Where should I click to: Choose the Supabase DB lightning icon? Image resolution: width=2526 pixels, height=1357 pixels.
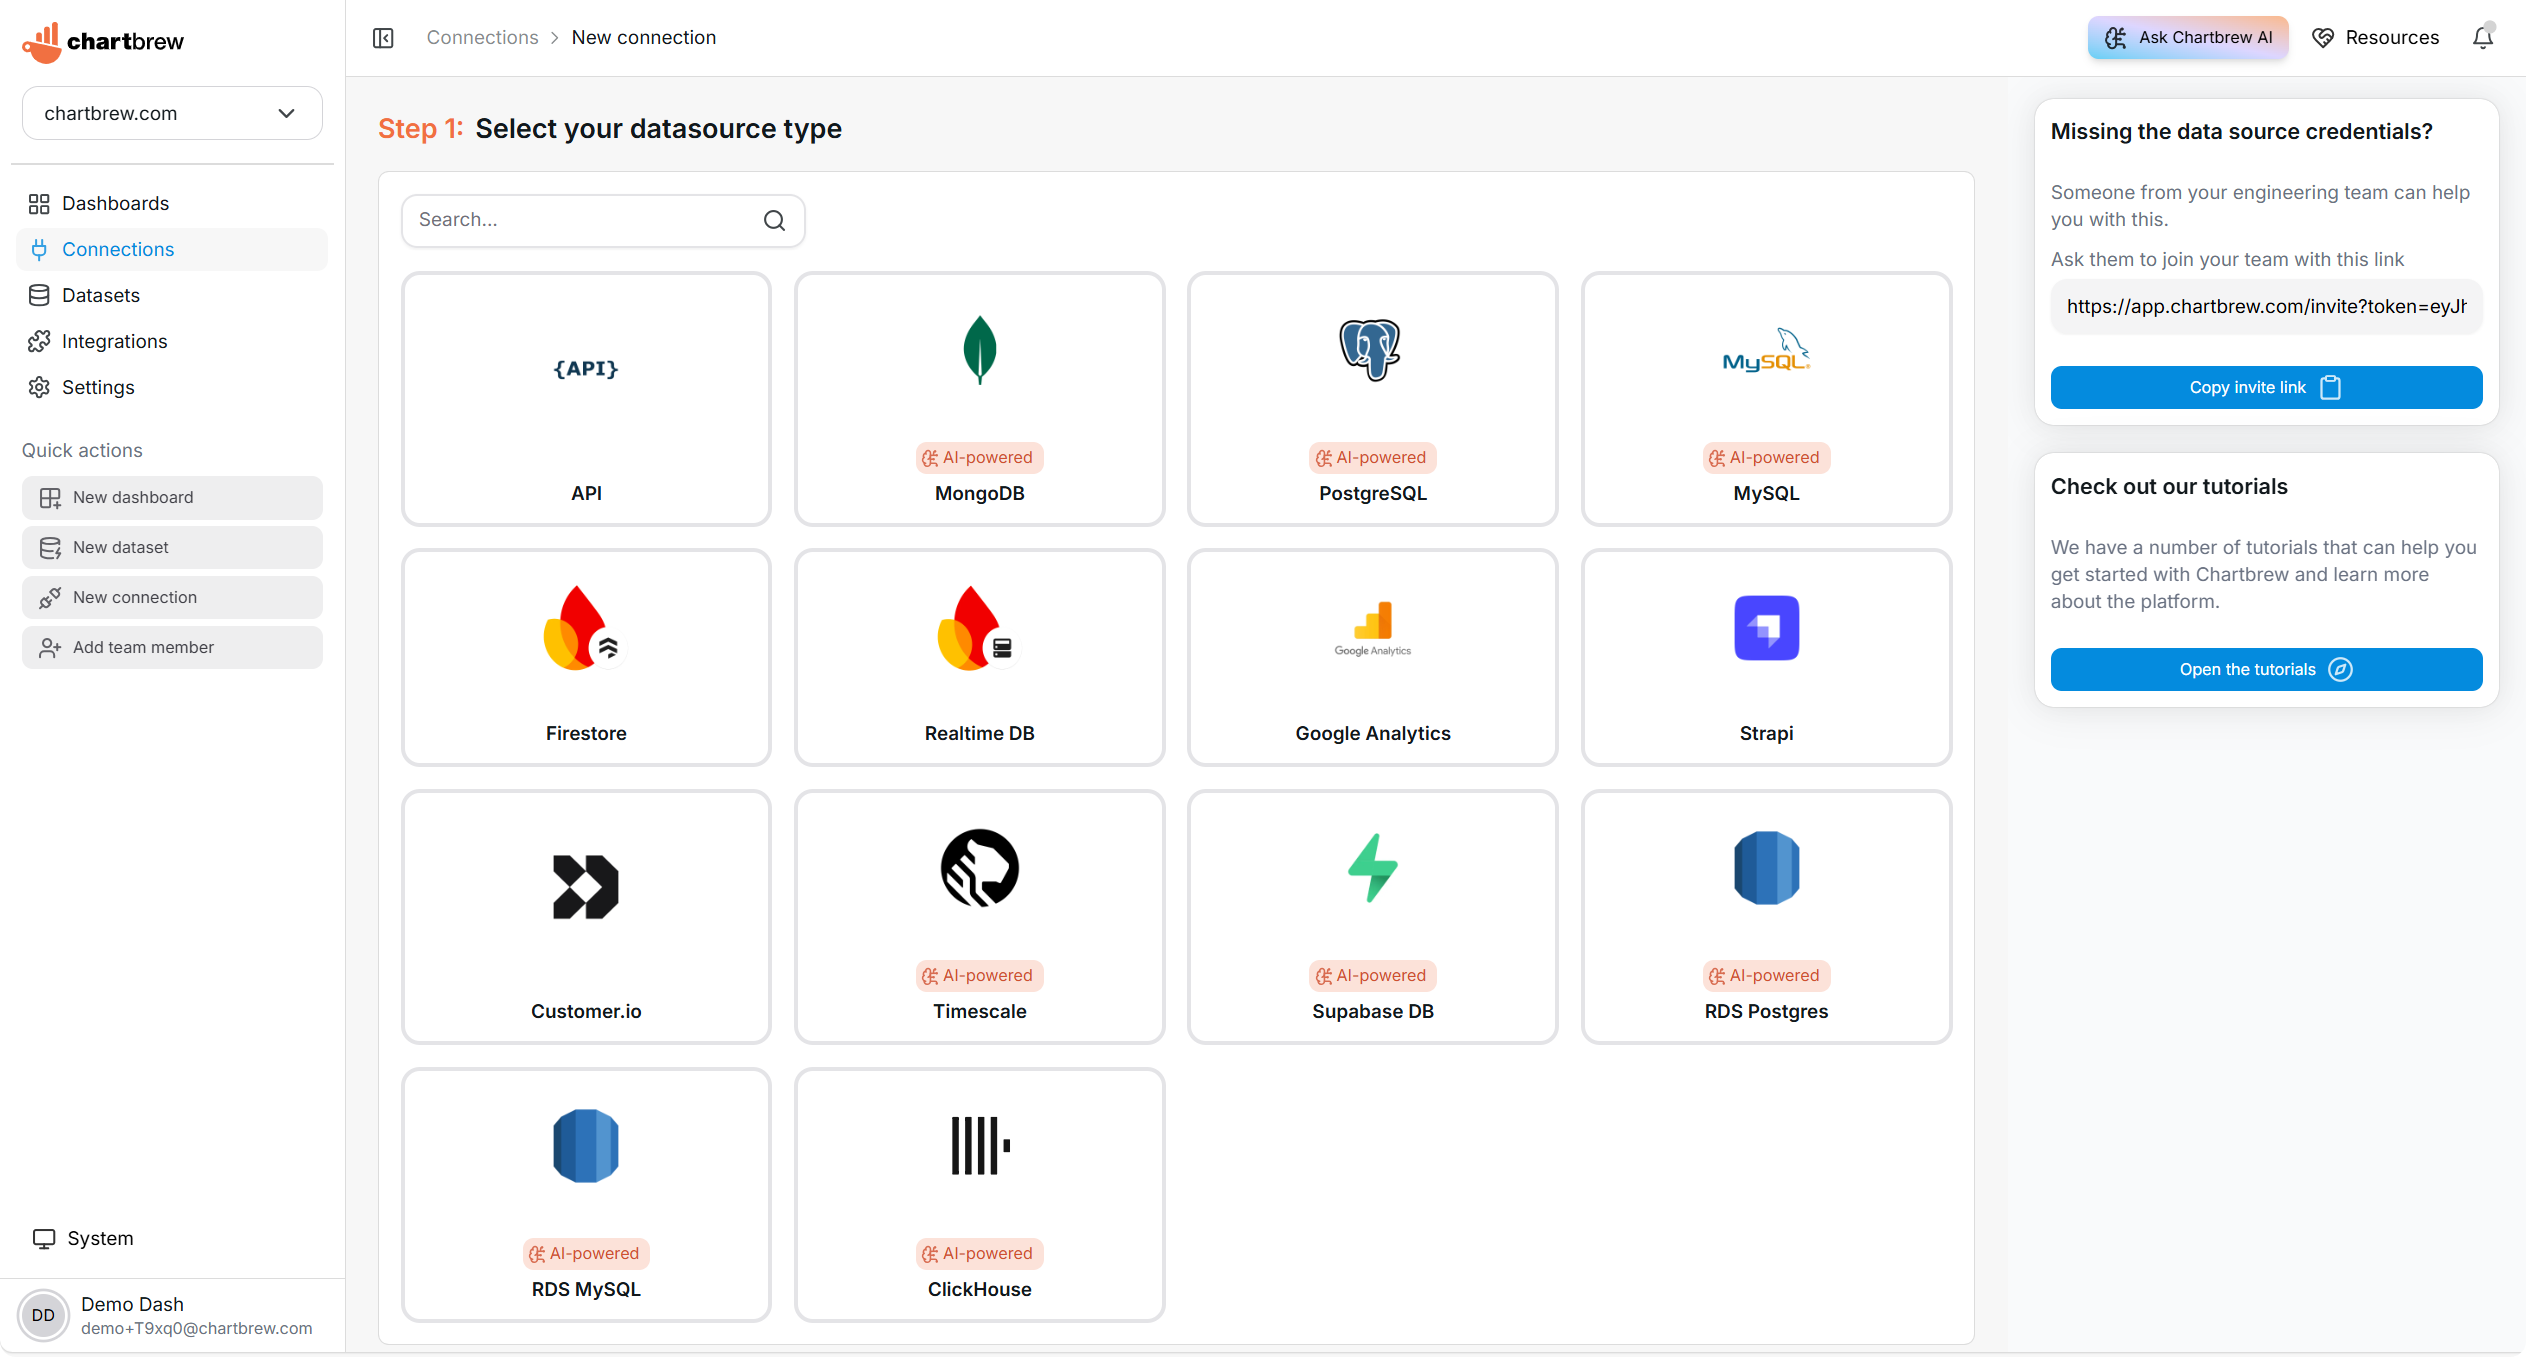click(1372, 868)
